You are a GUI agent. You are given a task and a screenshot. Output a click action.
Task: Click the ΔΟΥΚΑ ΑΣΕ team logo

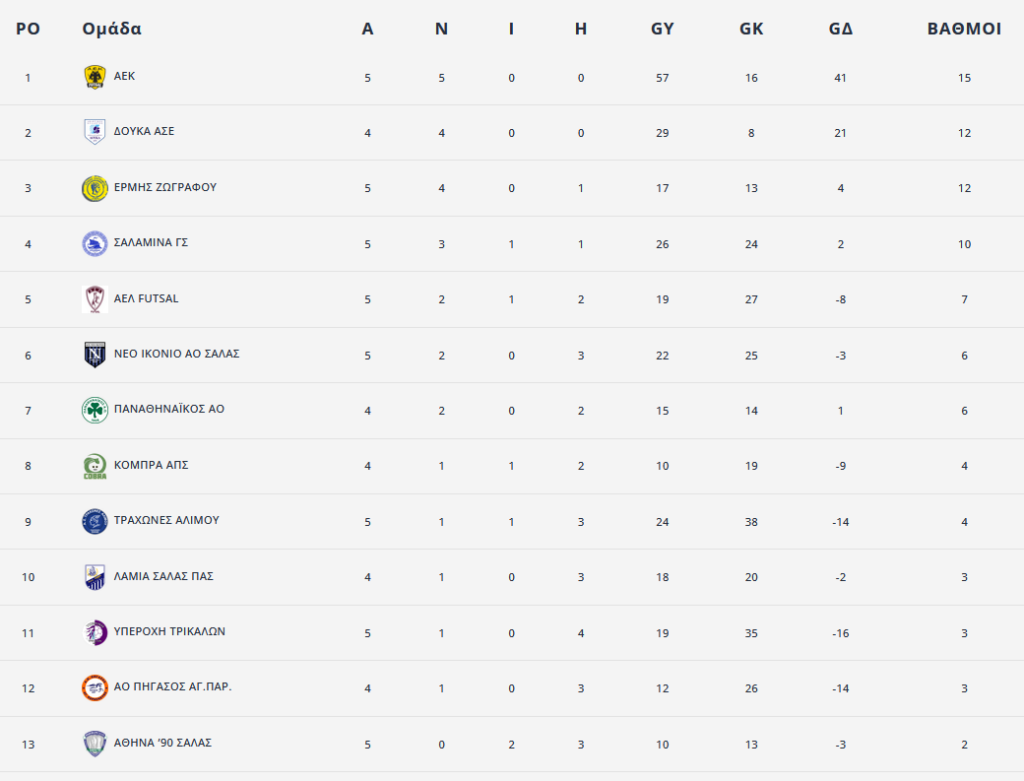95,132
